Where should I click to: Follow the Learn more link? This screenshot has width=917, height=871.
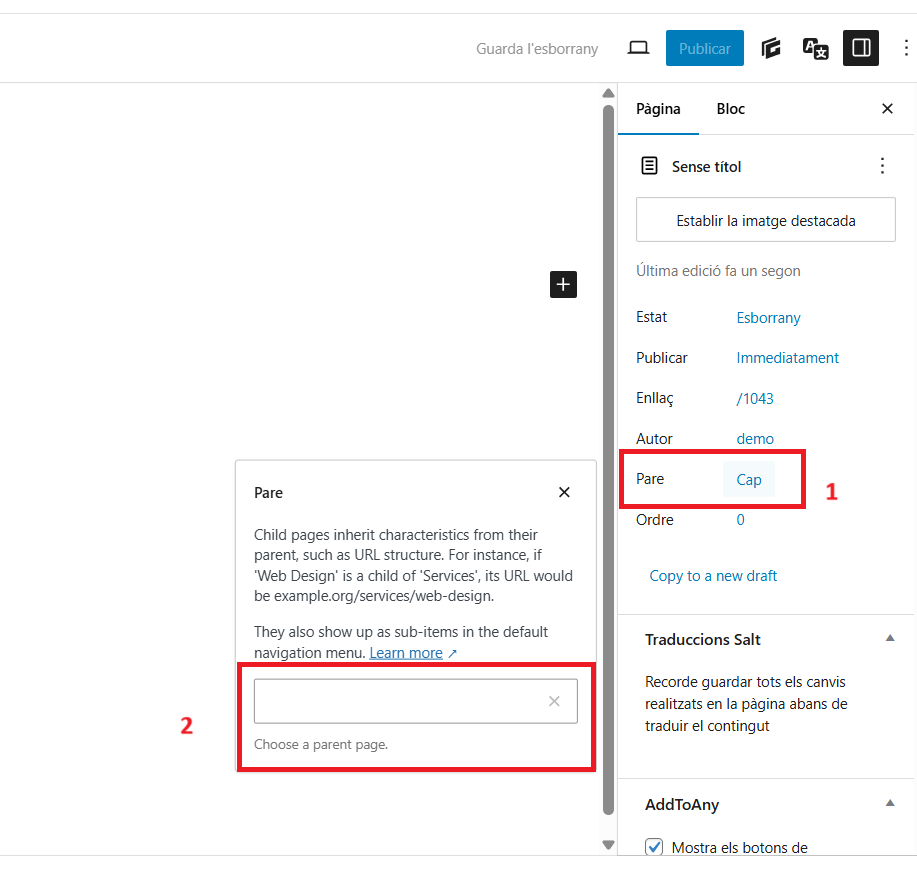[406, 653]
